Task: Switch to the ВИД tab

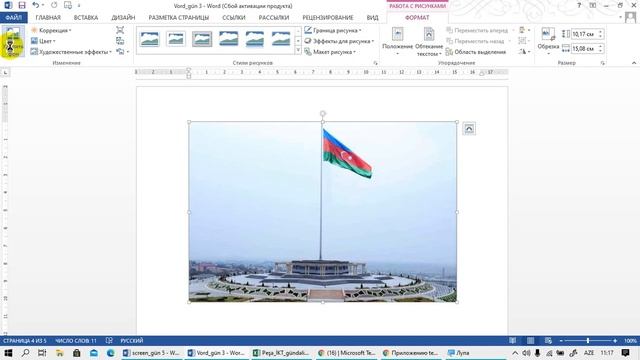Action: 372,18
